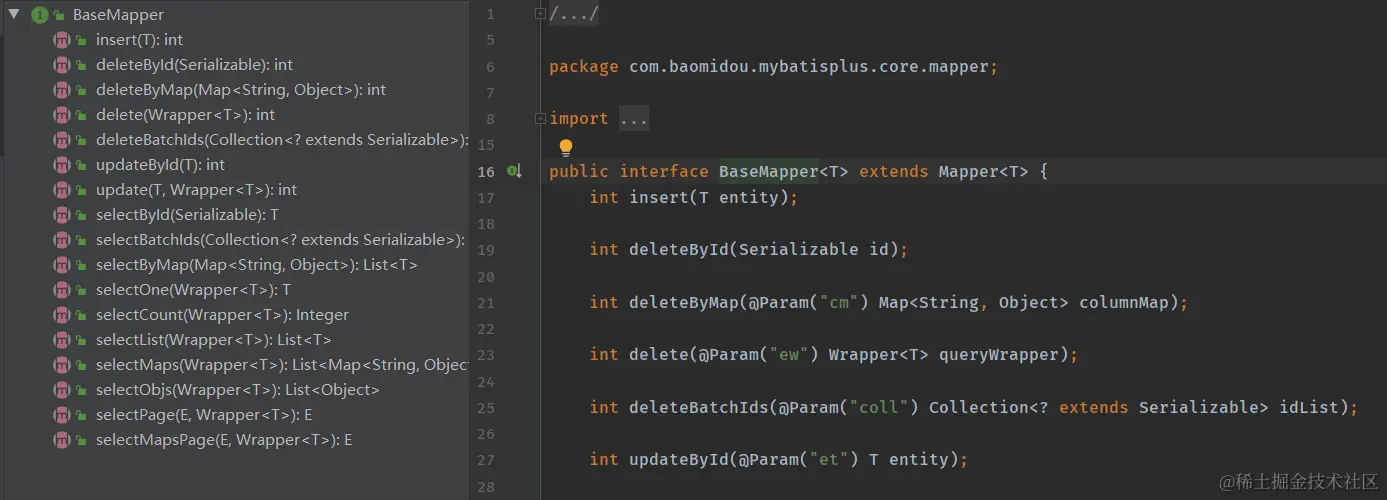Select selectById(Serializable): T entry
The height and width of the screenshot is (500, 1387).
click(x=187, y=215)
